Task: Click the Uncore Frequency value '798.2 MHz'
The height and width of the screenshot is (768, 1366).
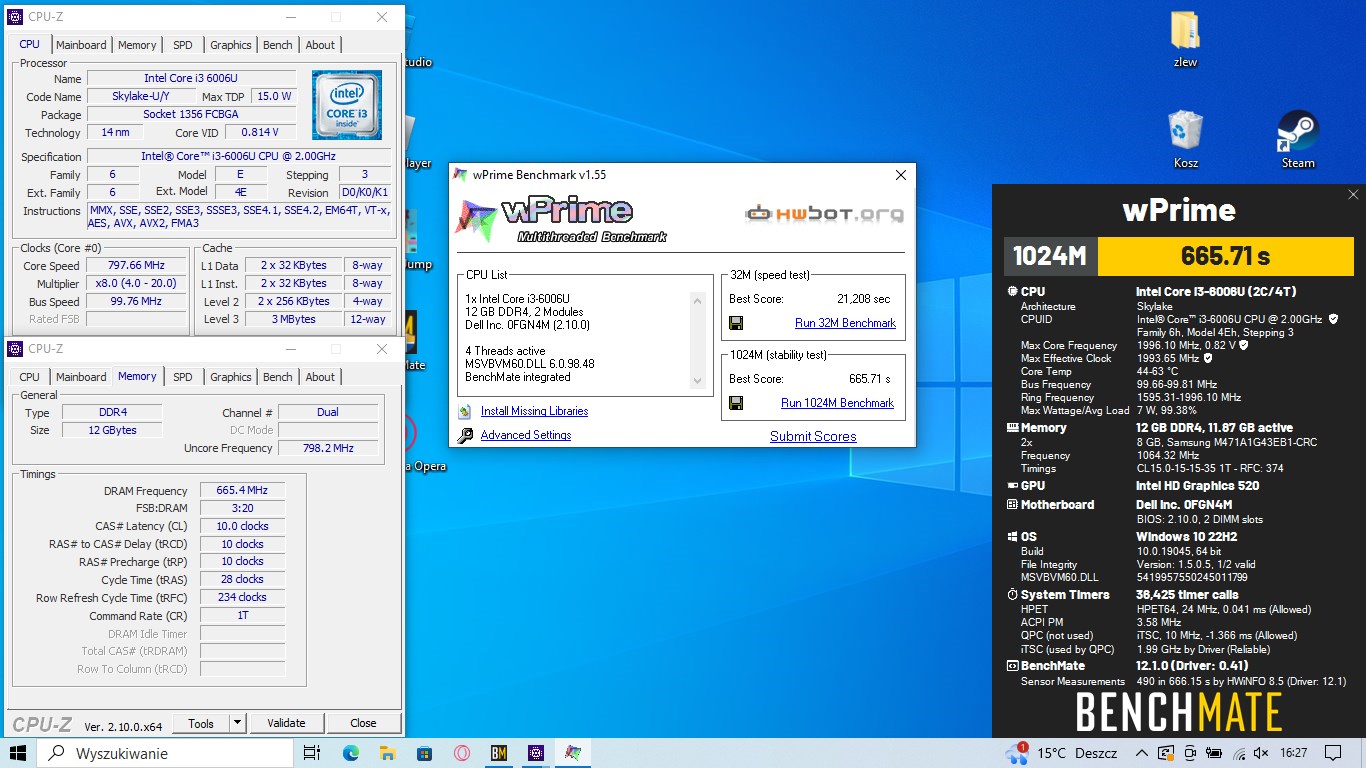Action: pyautogui.click(x=328, y=448)
